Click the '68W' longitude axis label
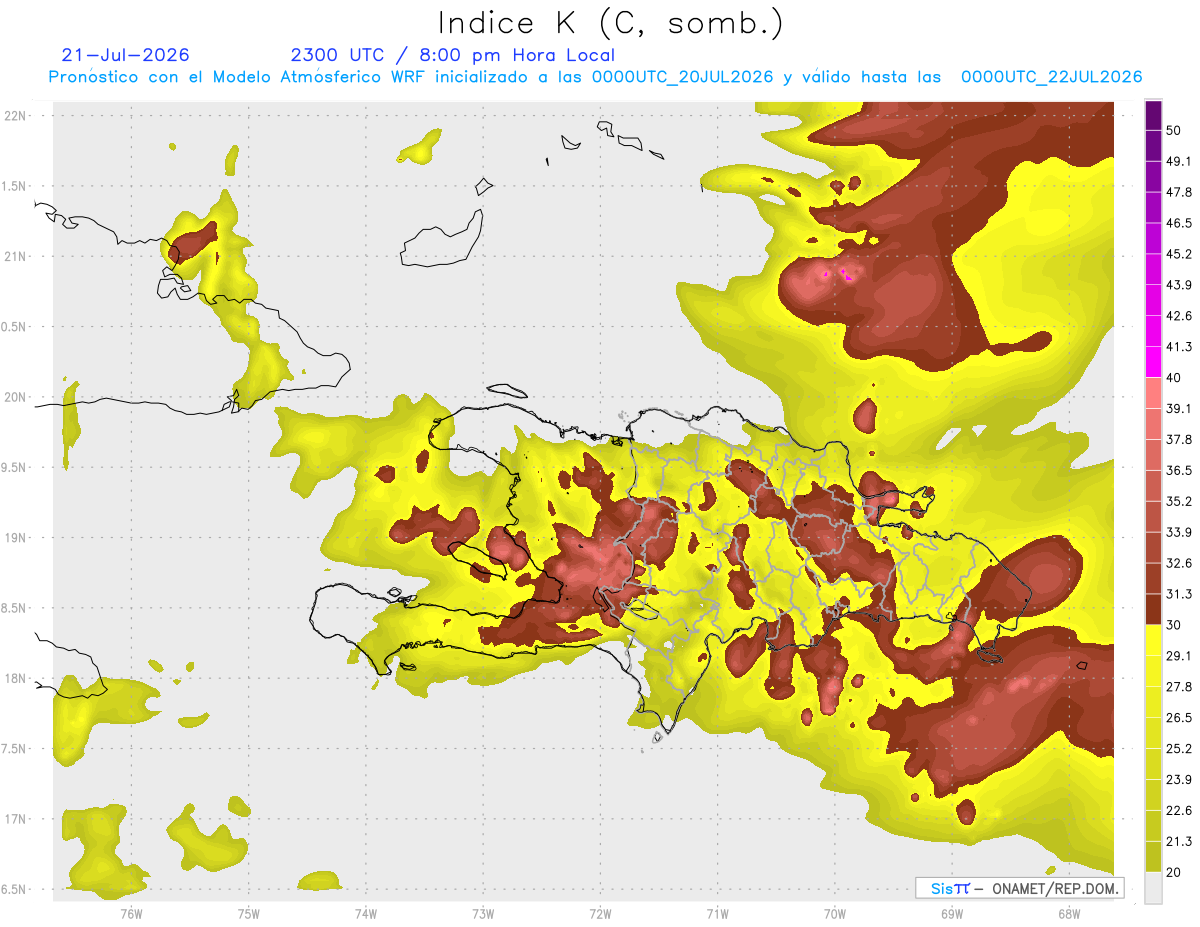 point(1068,914)
